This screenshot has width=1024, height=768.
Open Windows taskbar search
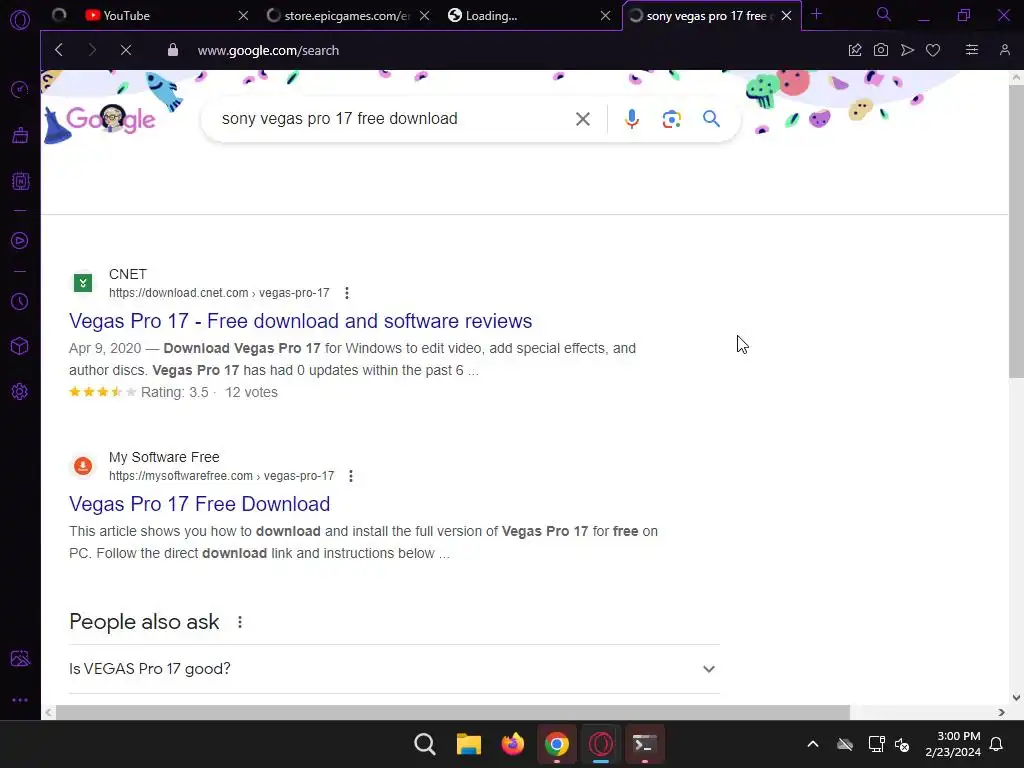(x=424, y=744)
